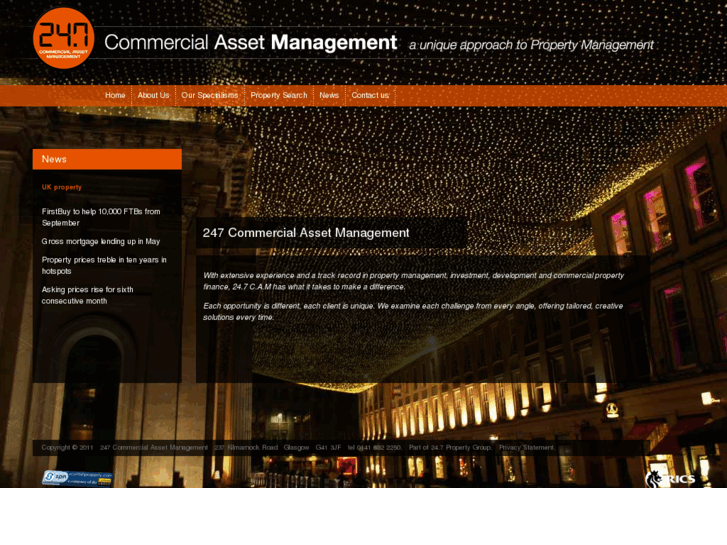The width and height of the screenshot is (727, 545).
Task: Open the SPN Scottish Property badge
Action: pyautogui.click(x=77, y=478)
